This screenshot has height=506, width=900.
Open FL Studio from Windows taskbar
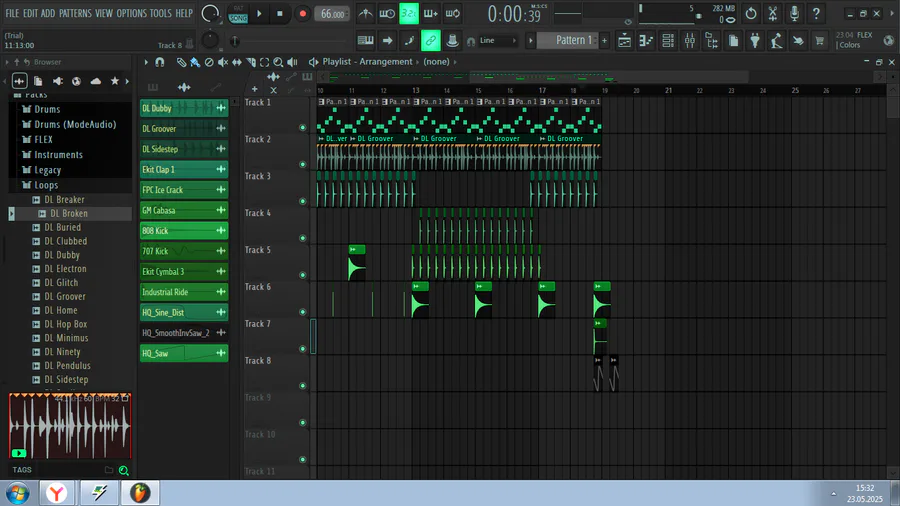tap(139, 493)
